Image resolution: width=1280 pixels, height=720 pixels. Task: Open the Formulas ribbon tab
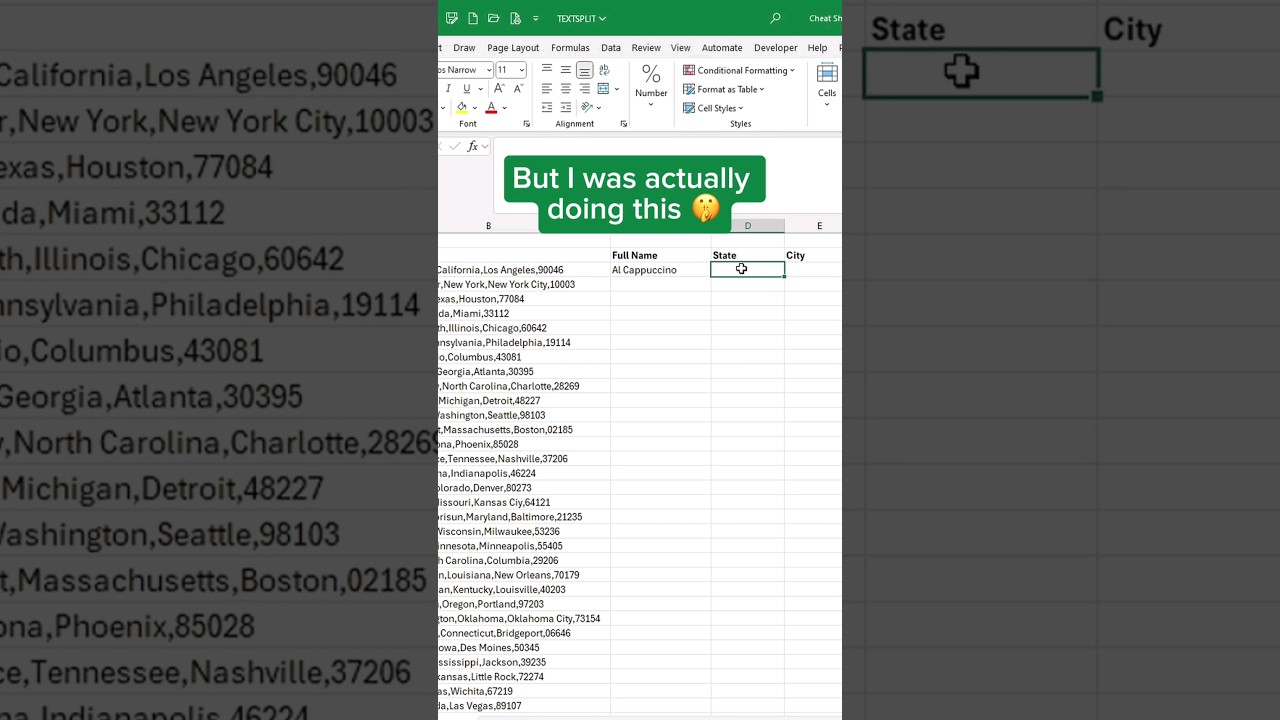[570, 48]
